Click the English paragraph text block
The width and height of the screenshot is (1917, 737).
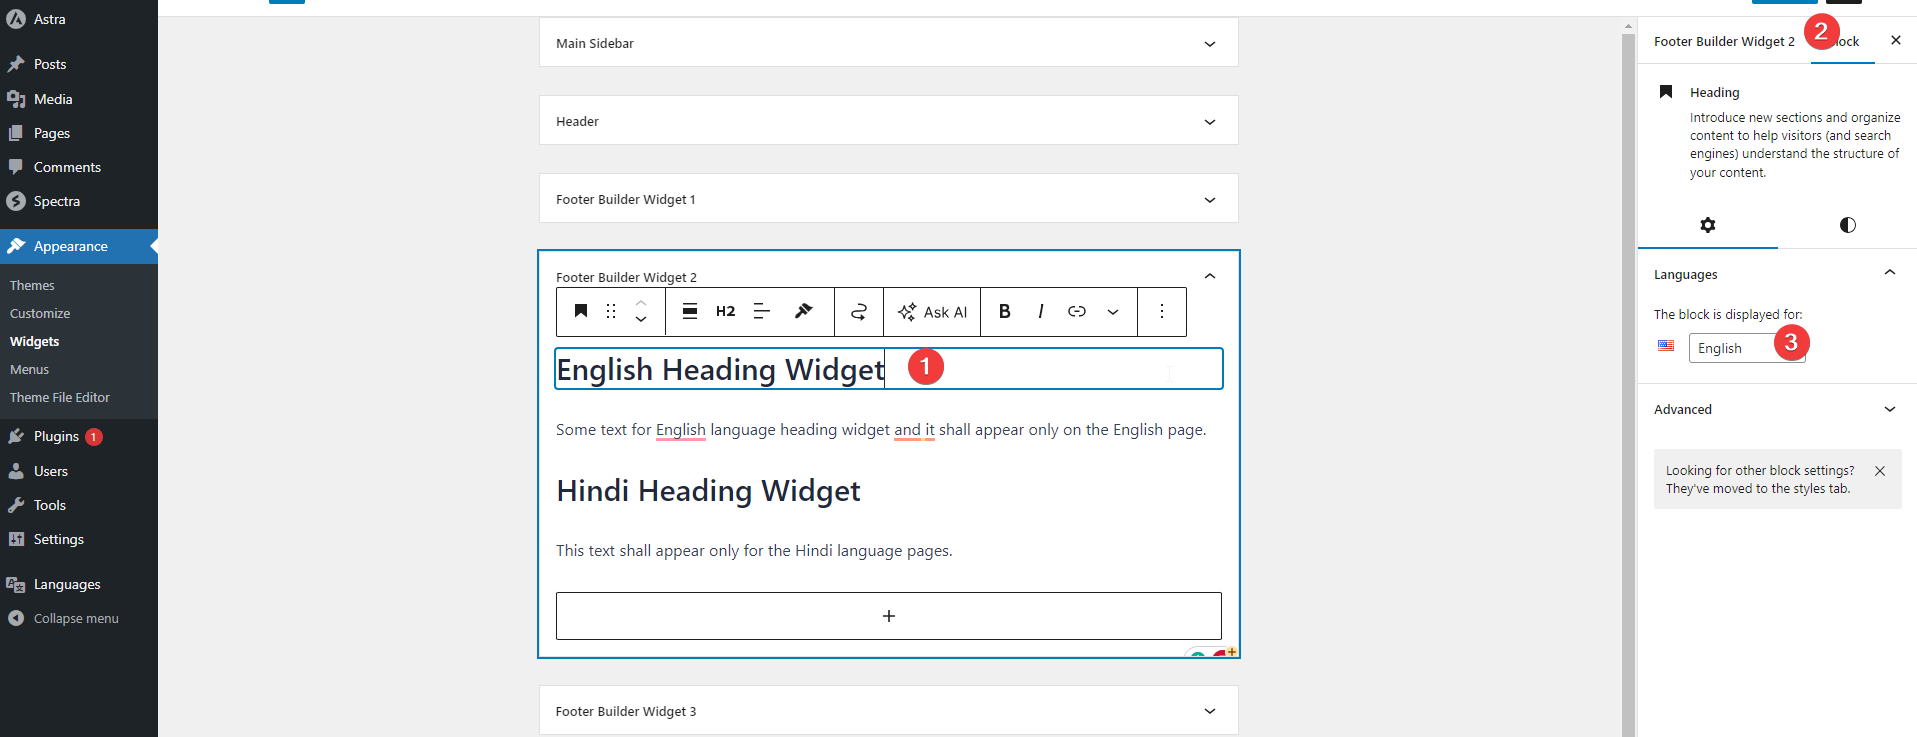click(881, 430)
